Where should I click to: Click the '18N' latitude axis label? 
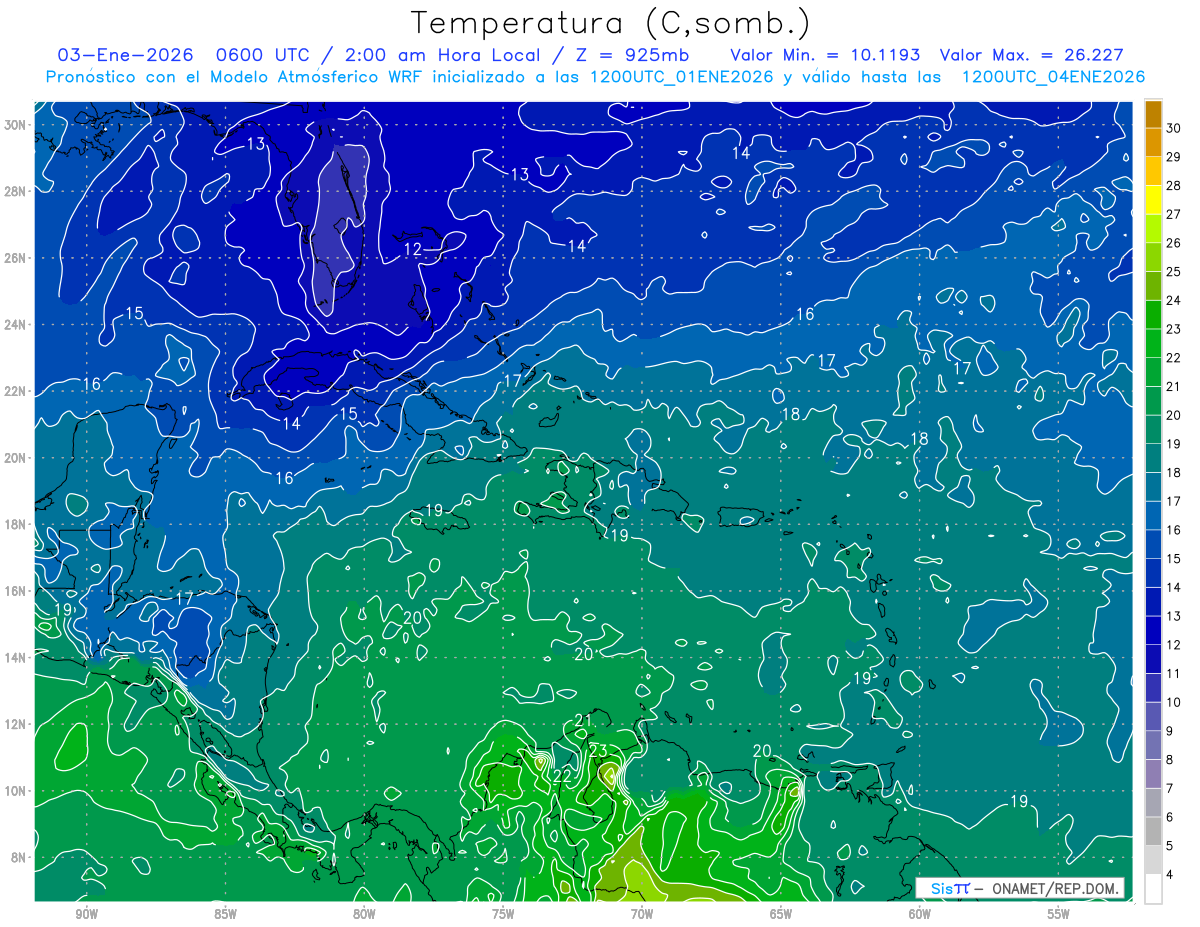pos(15,524)
